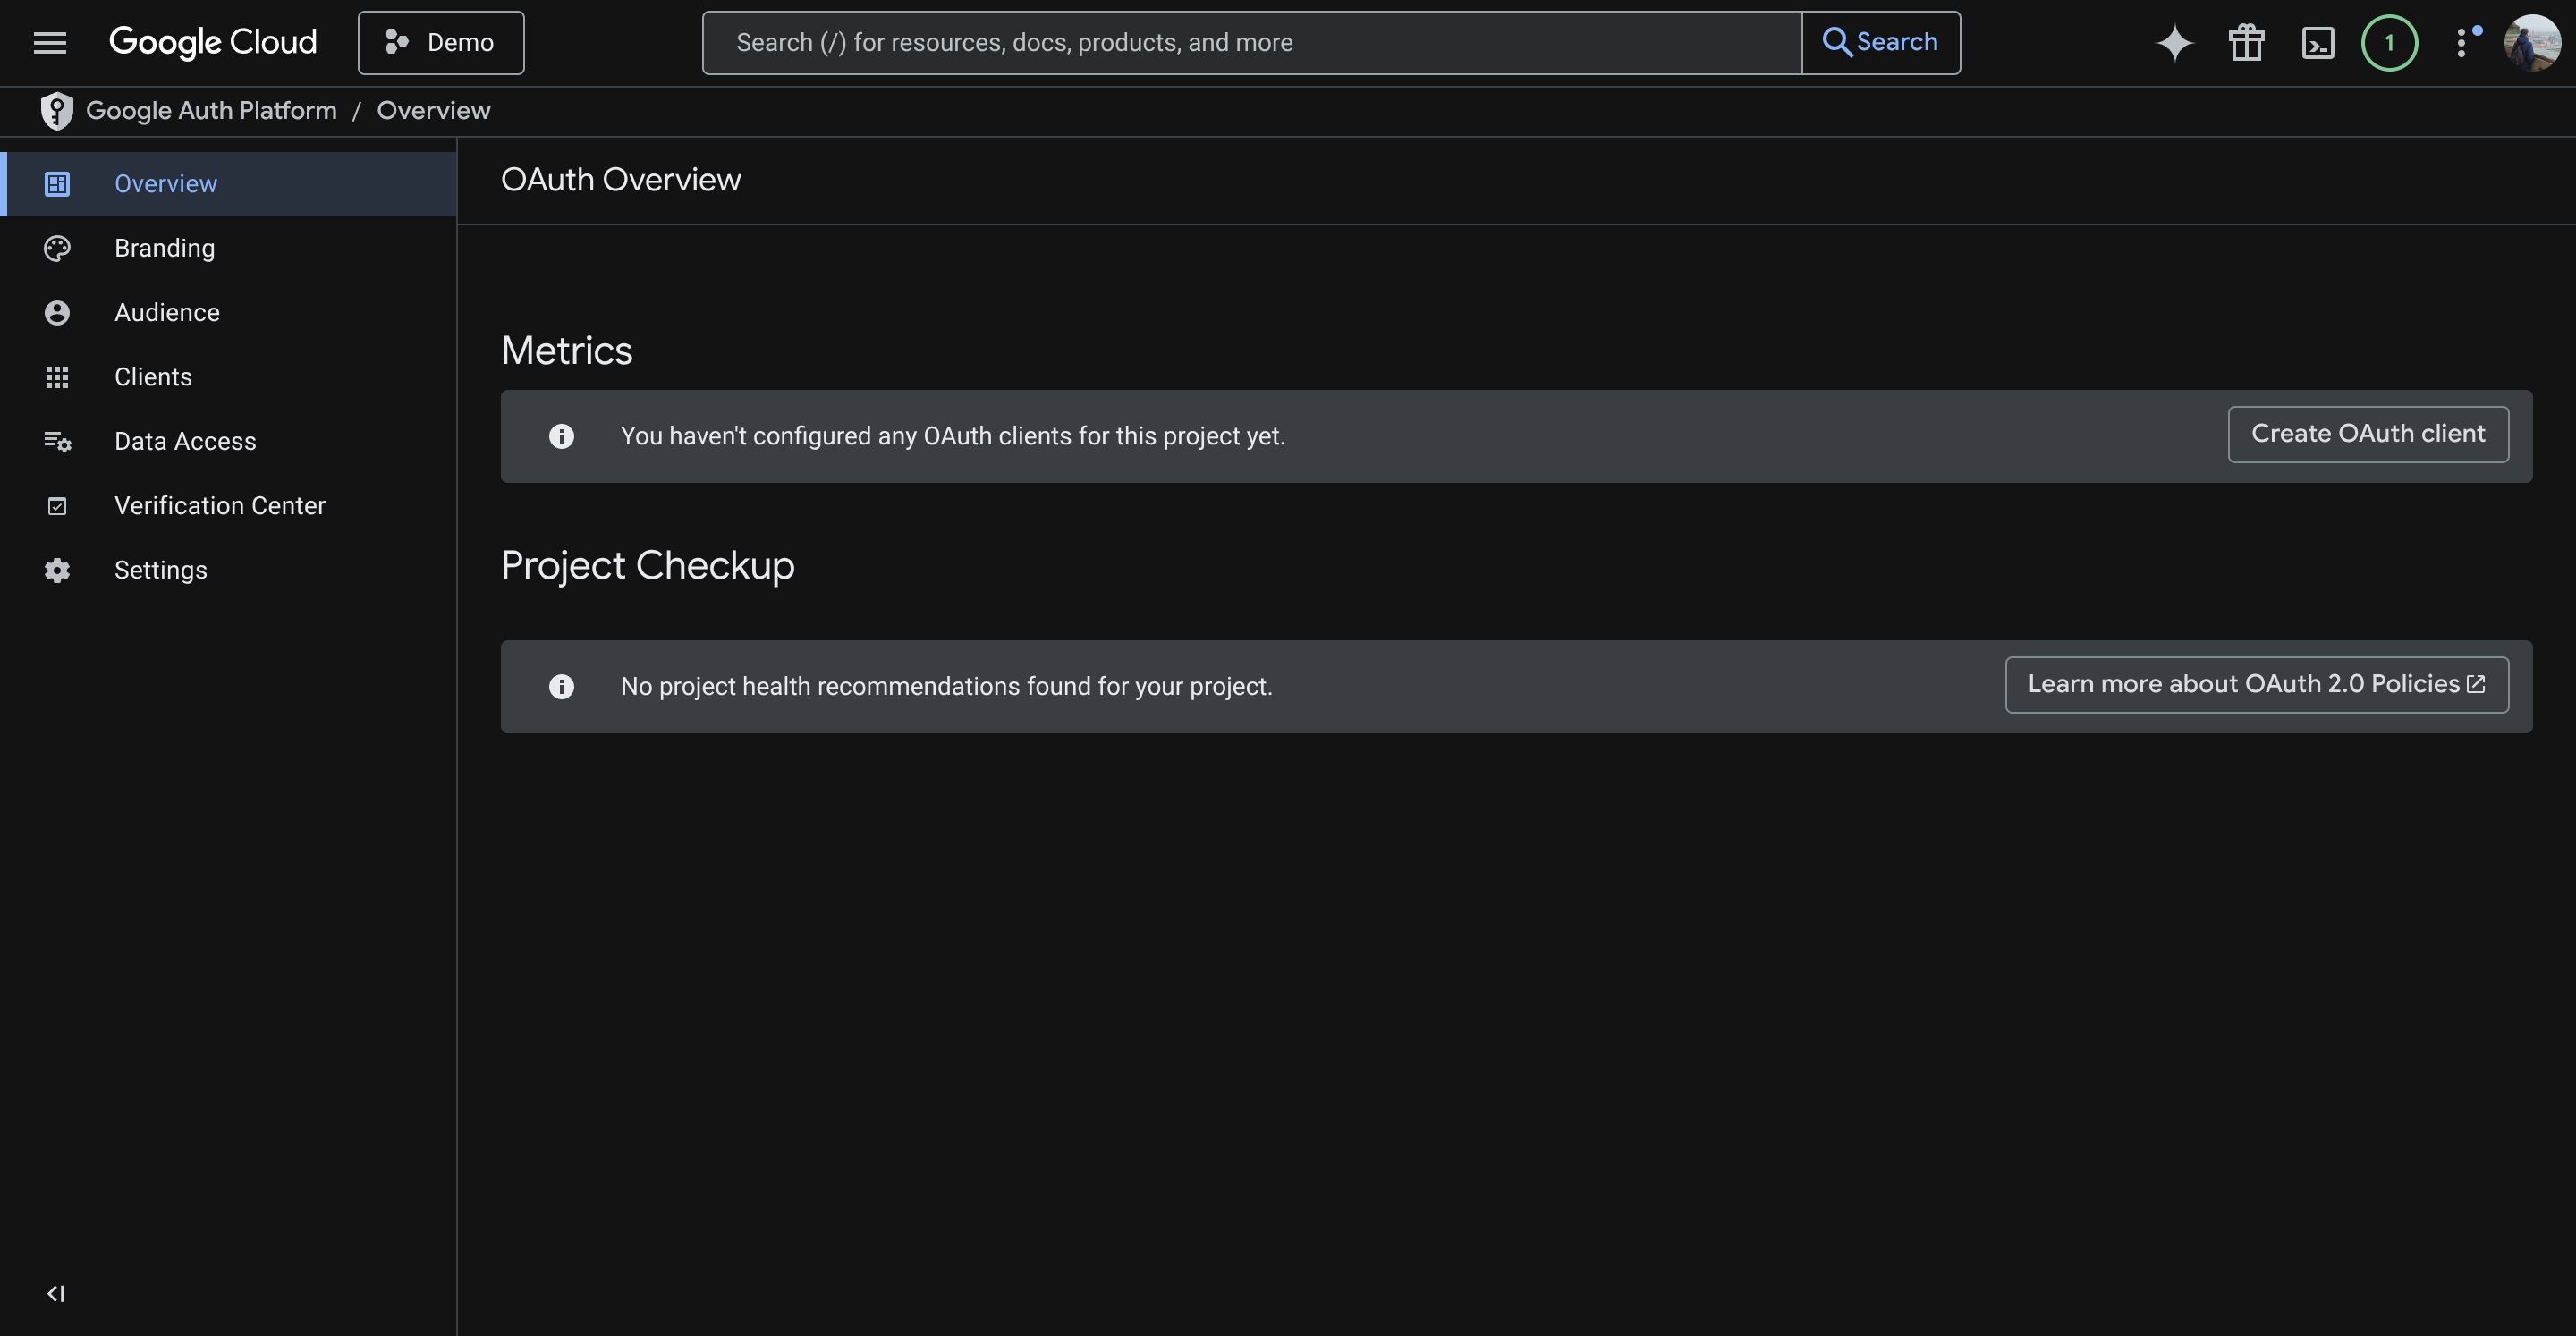This screenshot has height=1336, width=2576.
Task: Open the Audience section via its person icon
Action: [57, 312]
